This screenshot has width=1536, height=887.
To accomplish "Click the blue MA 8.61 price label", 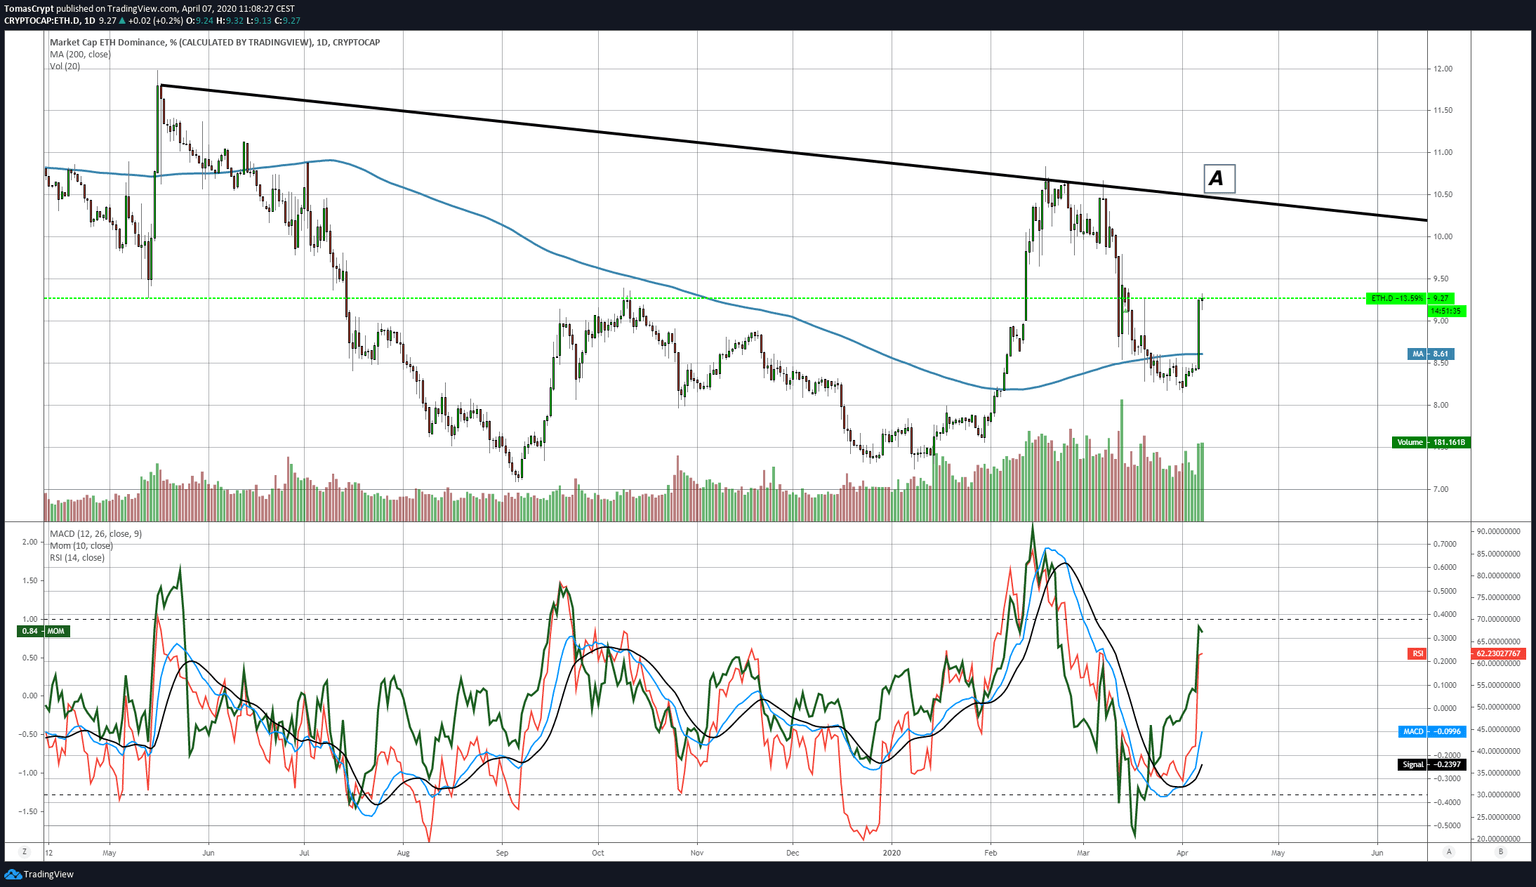I will (x=1431, y=354).
